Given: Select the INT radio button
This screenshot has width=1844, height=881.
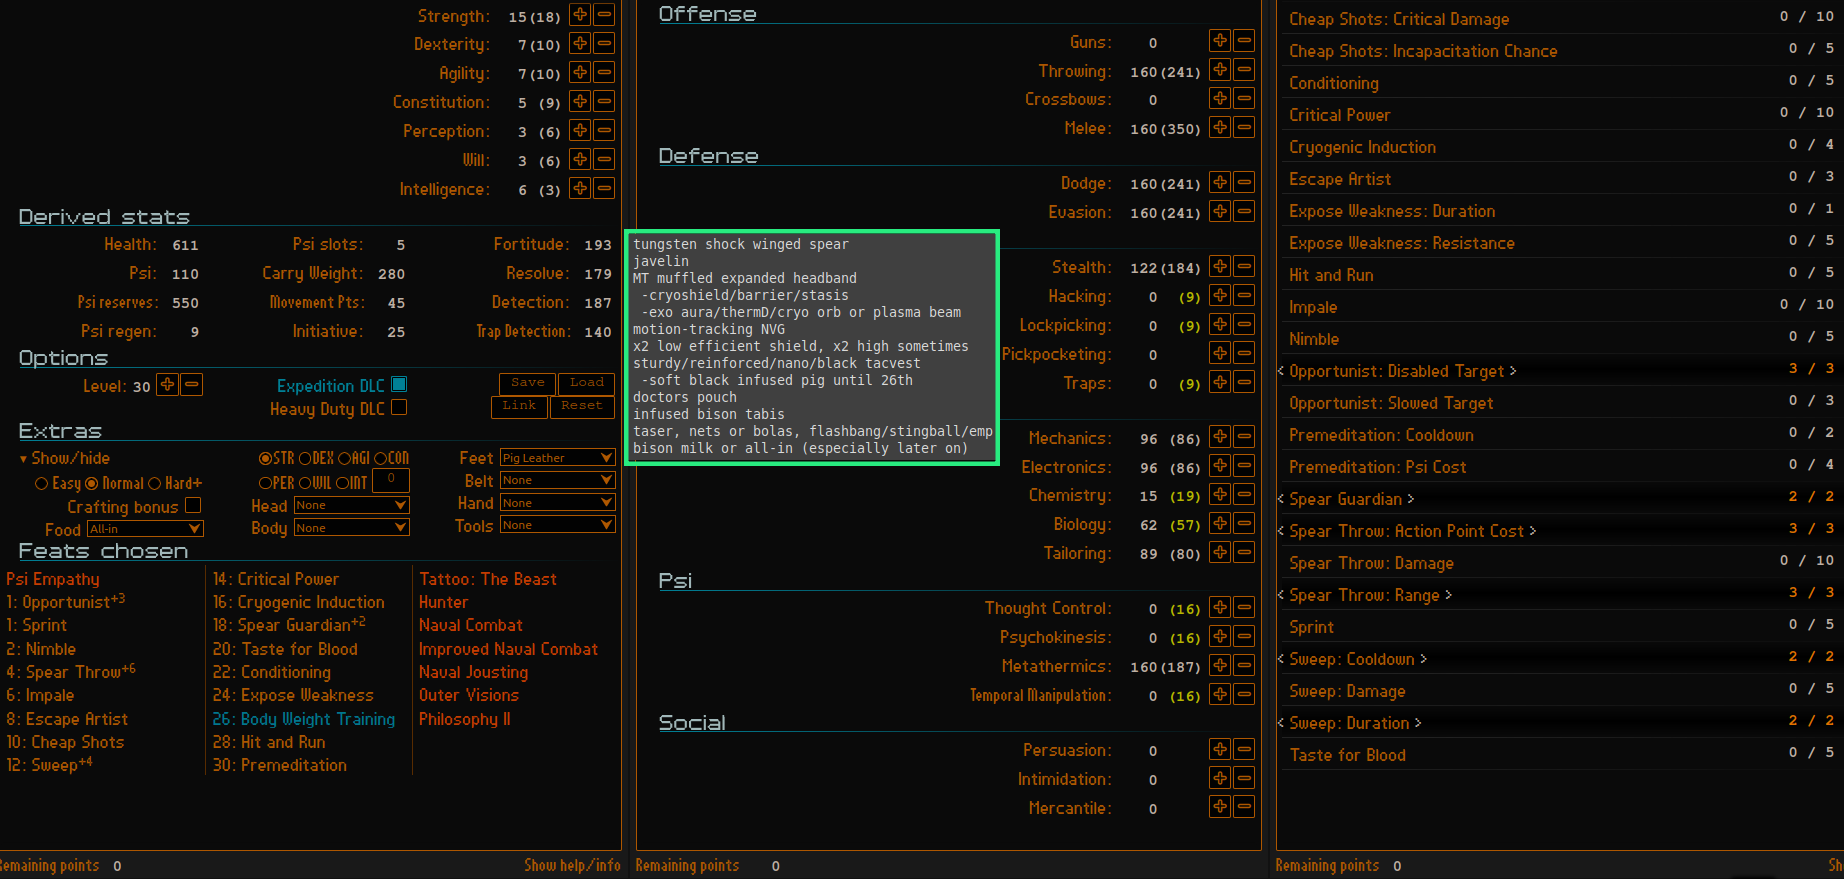Looking at the screenshot, I should (342, 483).
